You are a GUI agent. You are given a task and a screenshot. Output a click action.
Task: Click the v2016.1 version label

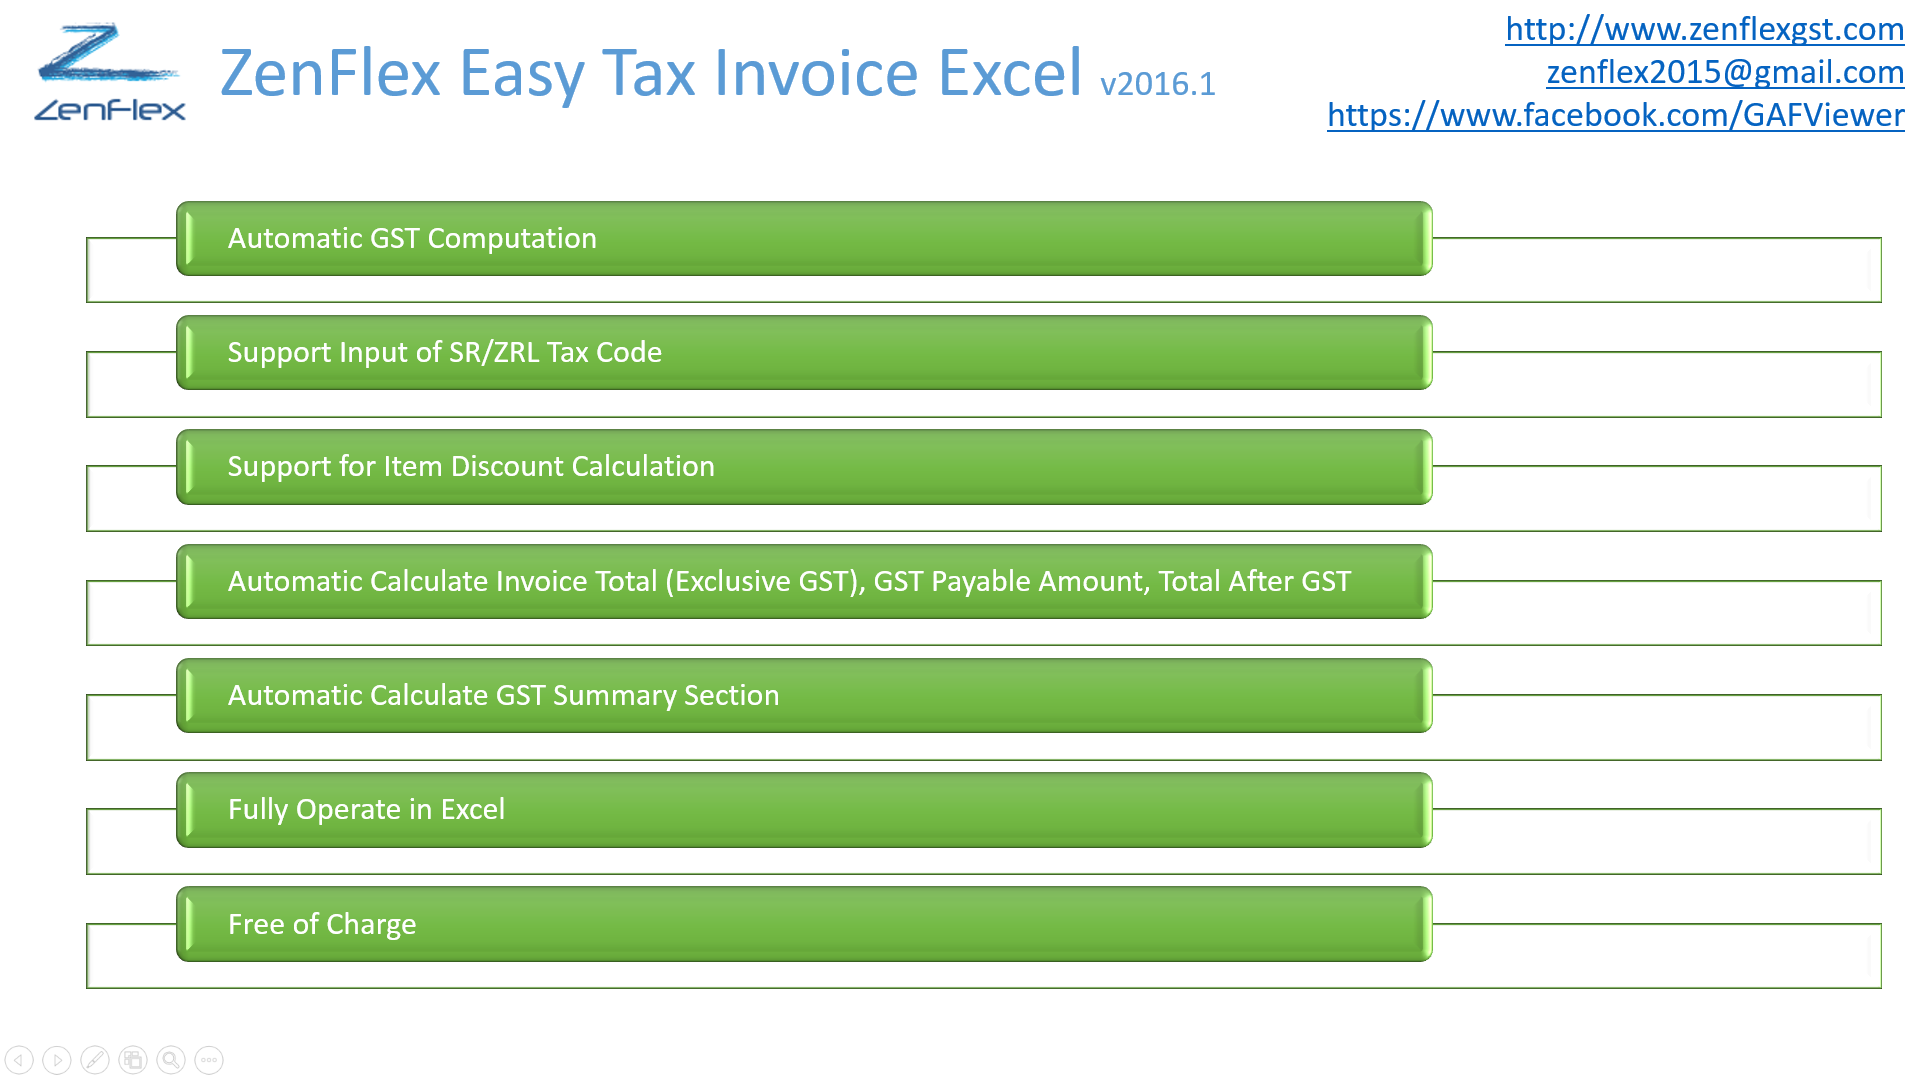coord(1158,84)
